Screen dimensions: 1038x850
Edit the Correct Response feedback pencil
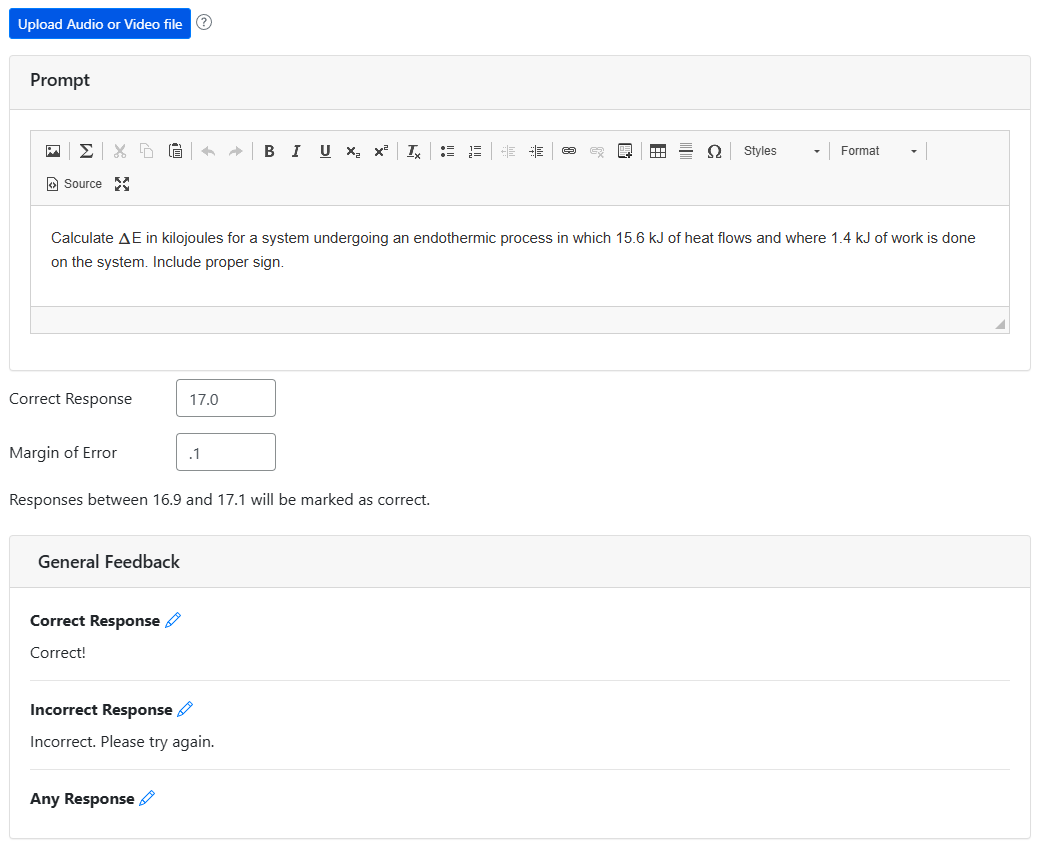173,620
